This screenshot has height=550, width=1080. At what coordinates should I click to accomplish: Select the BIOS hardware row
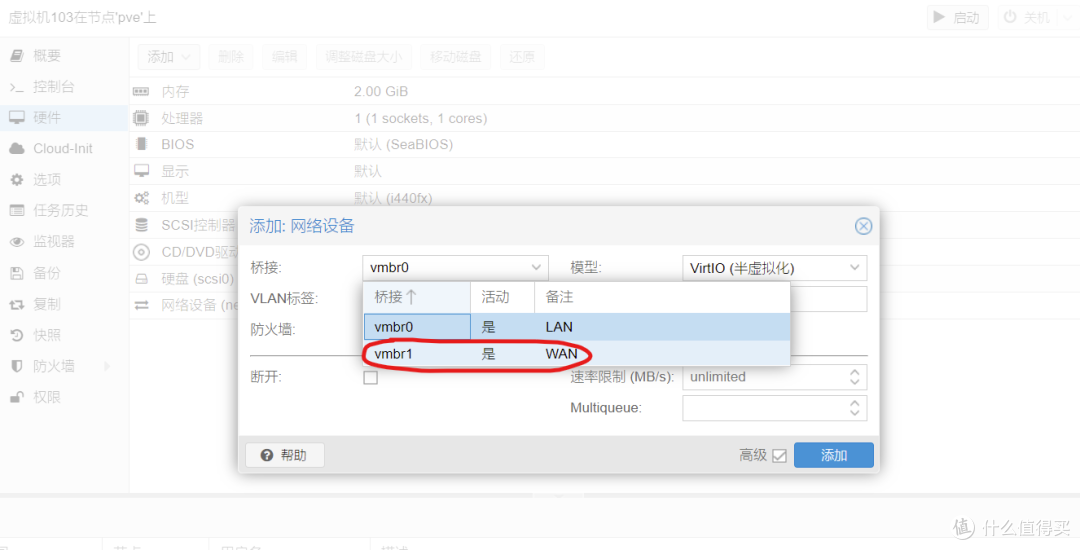tap(605, 145)
